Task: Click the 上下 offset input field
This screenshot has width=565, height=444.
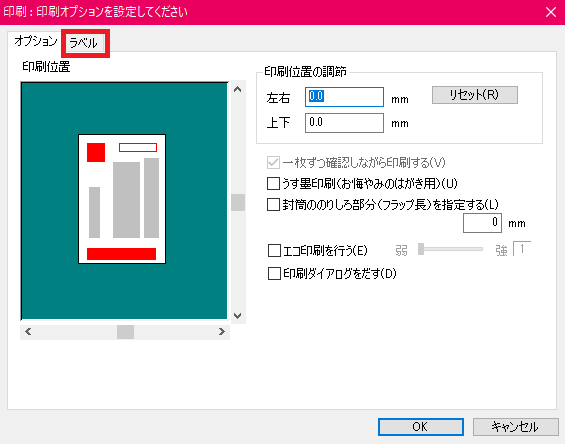Action: pos(344,123)
